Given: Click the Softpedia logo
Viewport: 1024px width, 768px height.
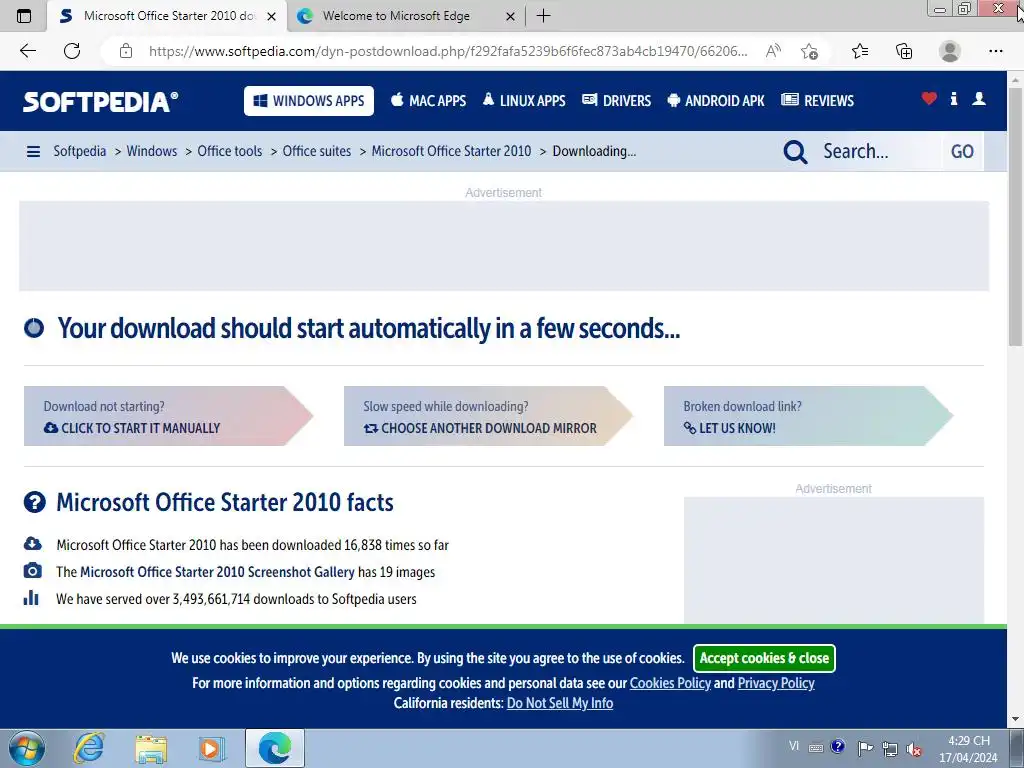Looking at the screenshot, I should coord(101,101).
